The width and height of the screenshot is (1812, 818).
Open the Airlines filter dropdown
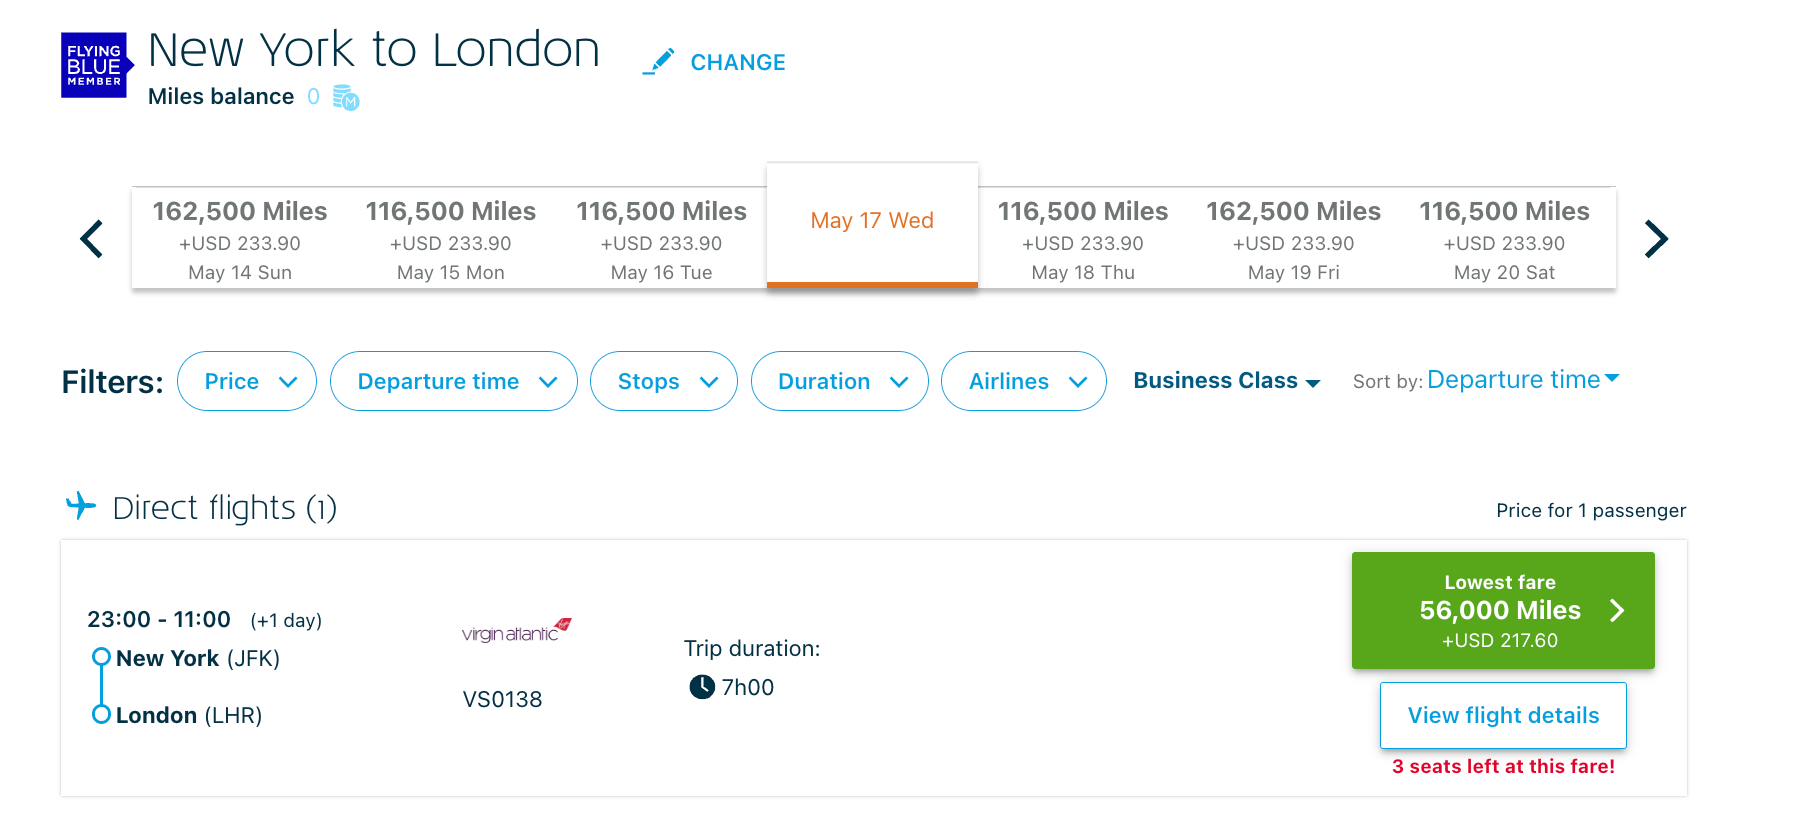(1024, 381)
